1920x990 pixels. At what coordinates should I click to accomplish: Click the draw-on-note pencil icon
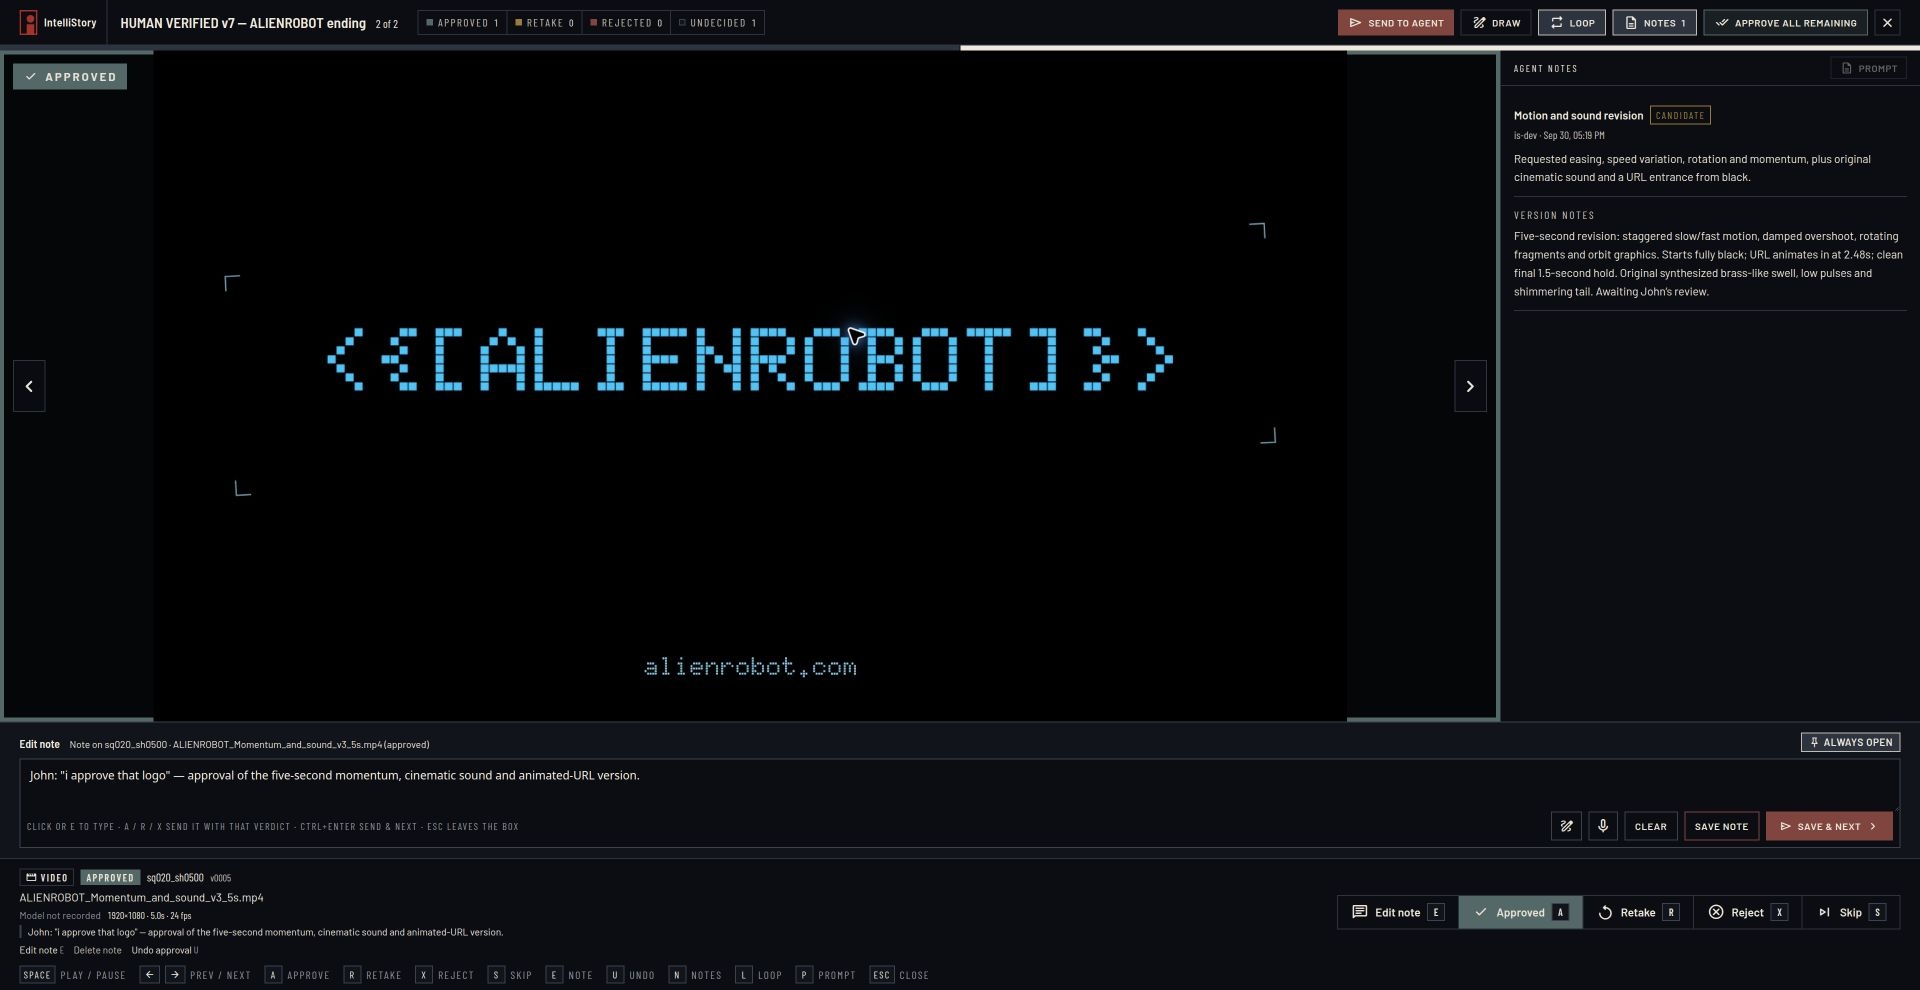tap(1566, 826)
